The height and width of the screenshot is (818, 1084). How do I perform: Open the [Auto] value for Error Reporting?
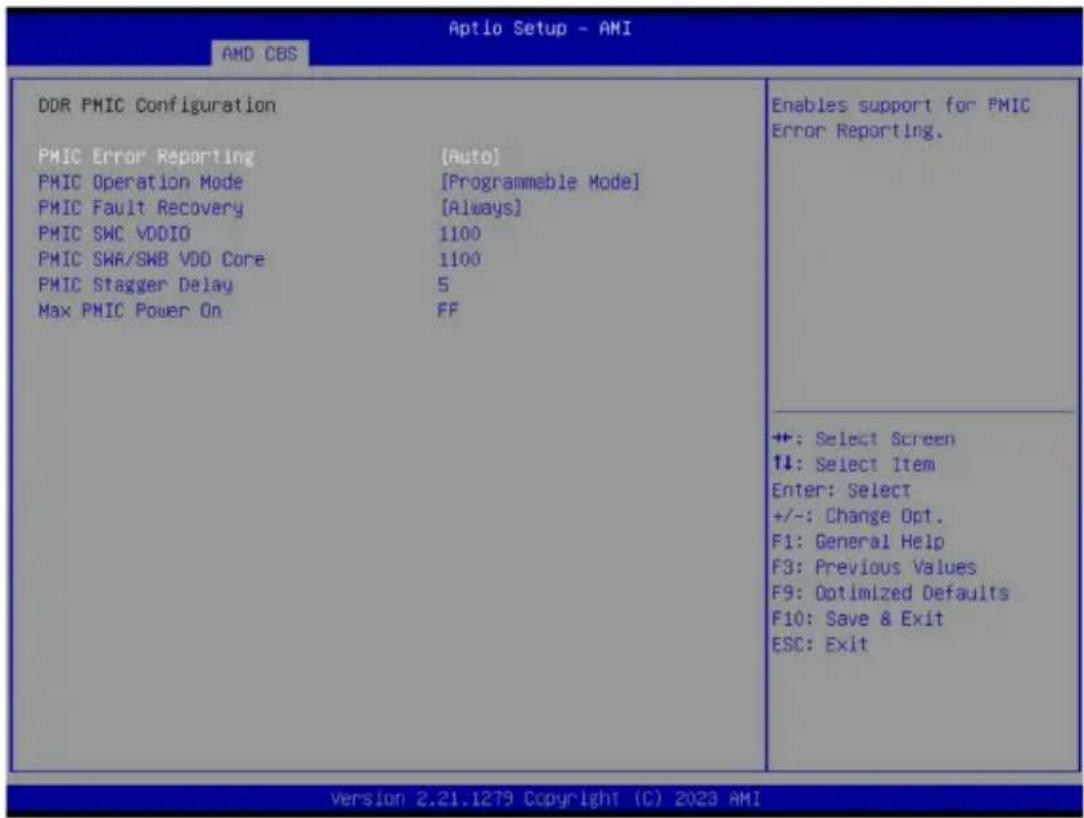pyautogui.click(x=470, y=157)
